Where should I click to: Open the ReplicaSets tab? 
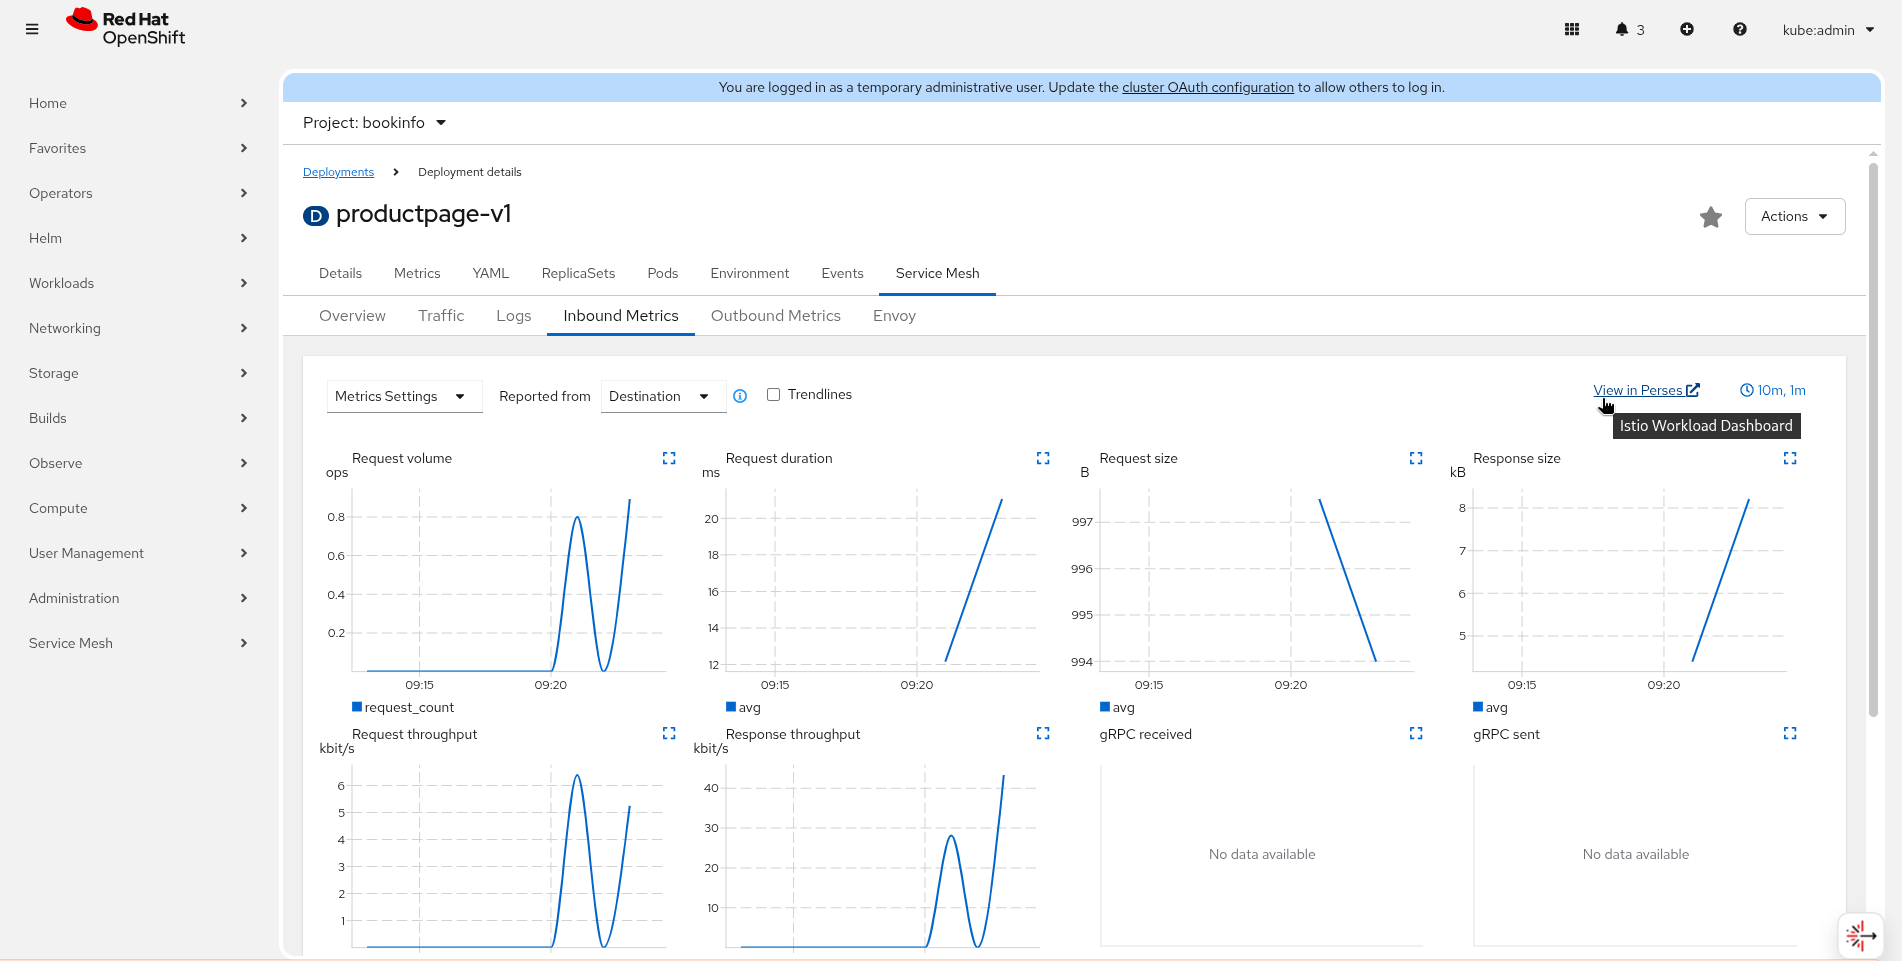pyautogui.click(x=578, y=273)
